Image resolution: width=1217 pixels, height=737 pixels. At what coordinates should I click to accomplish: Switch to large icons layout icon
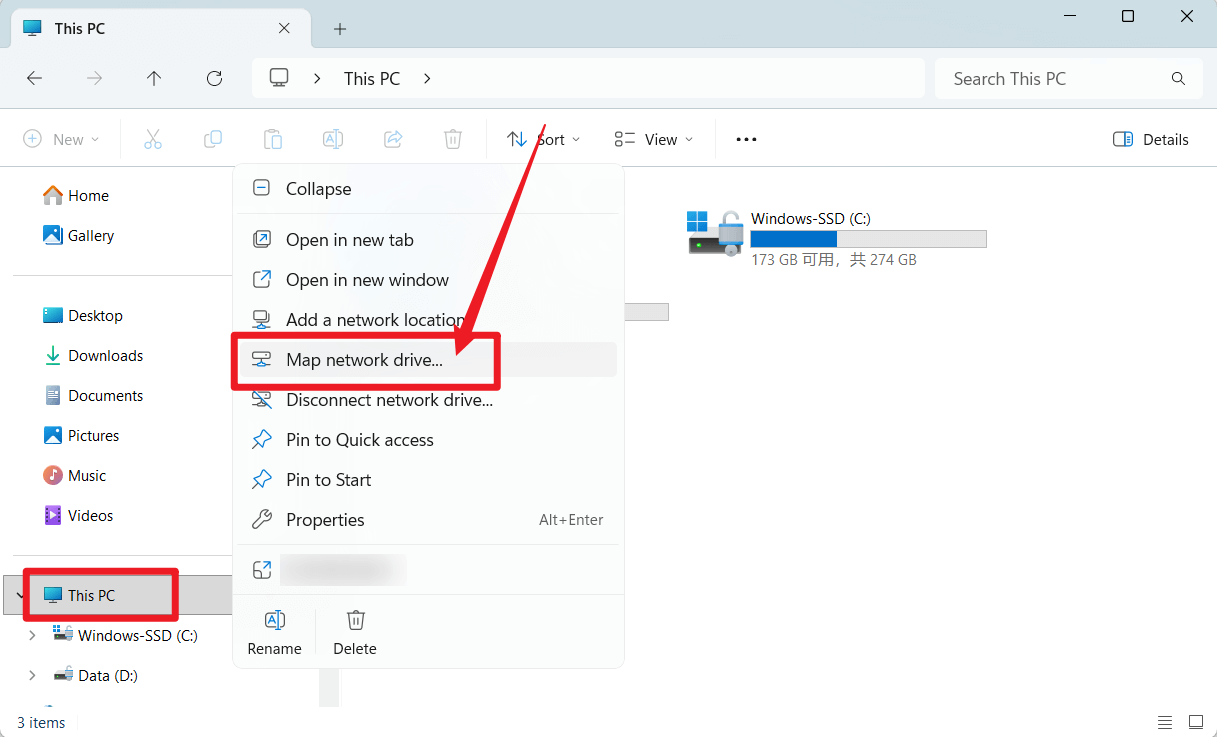[x=1196, y=722]
